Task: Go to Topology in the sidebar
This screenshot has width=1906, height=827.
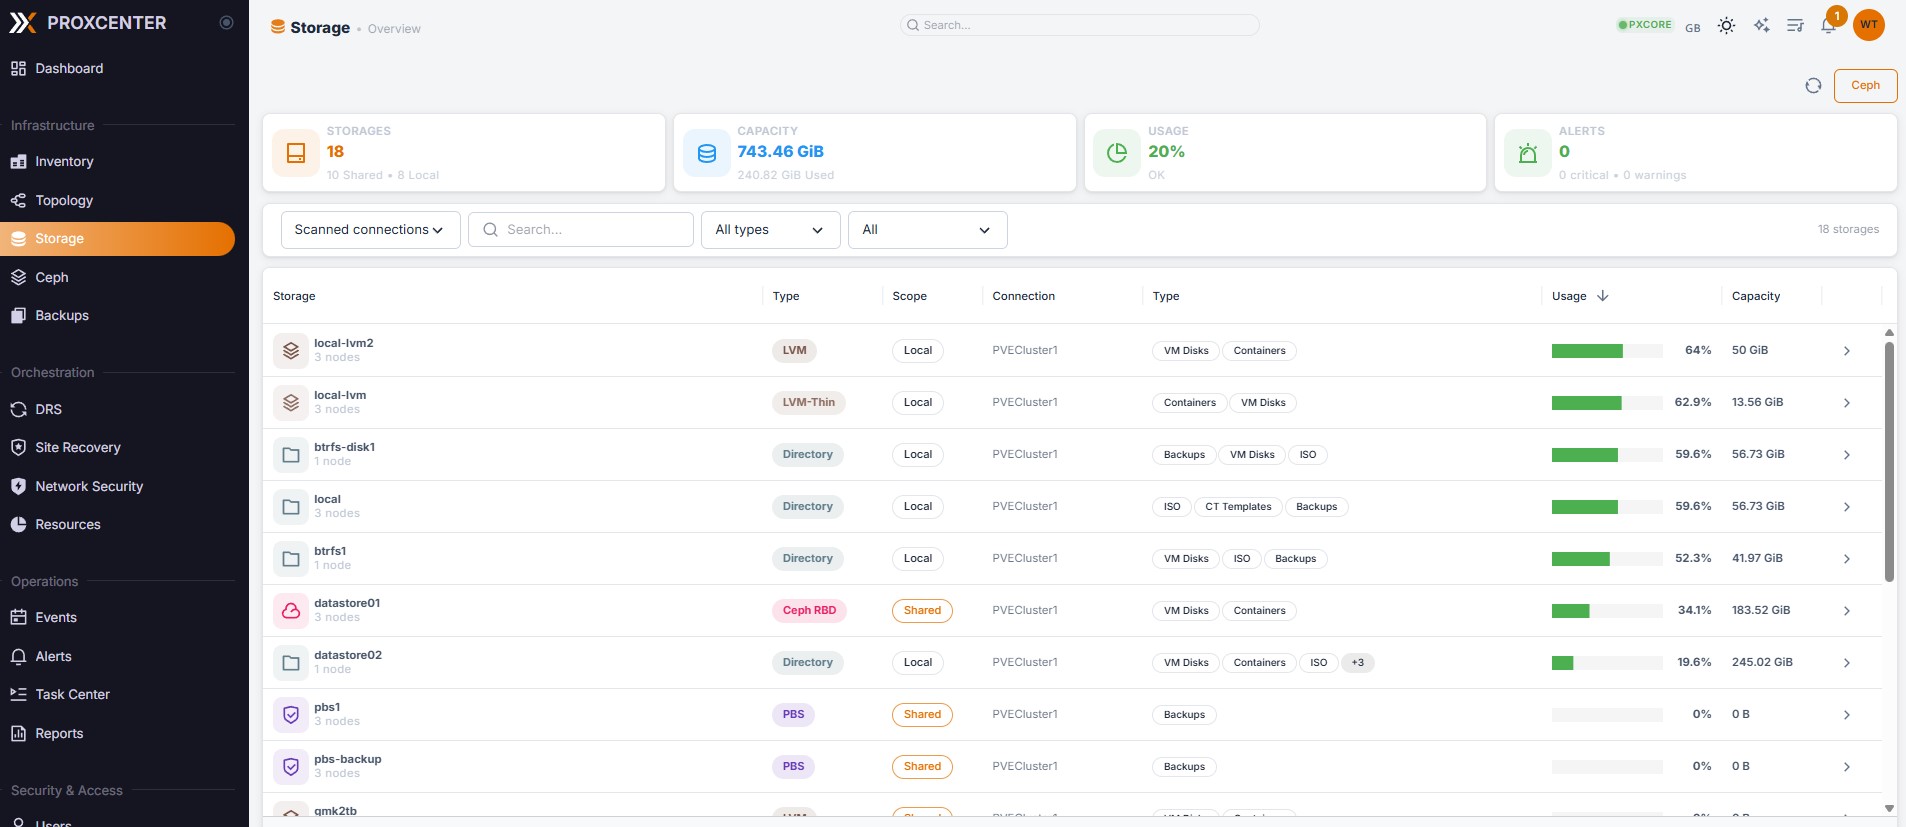Action: point(64,200)
